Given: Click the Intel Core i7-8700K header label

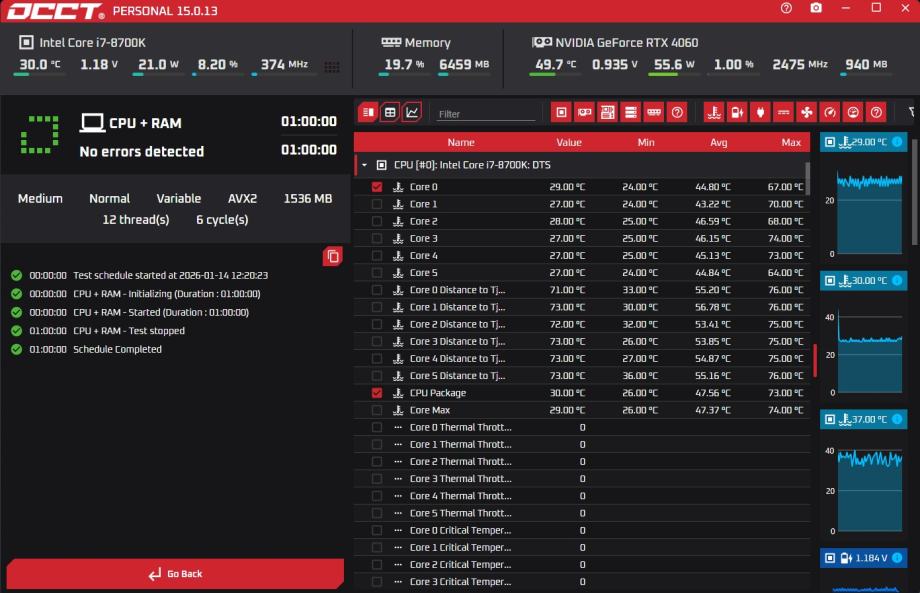Looking at the screenshot, I should (x=93, y=42).
